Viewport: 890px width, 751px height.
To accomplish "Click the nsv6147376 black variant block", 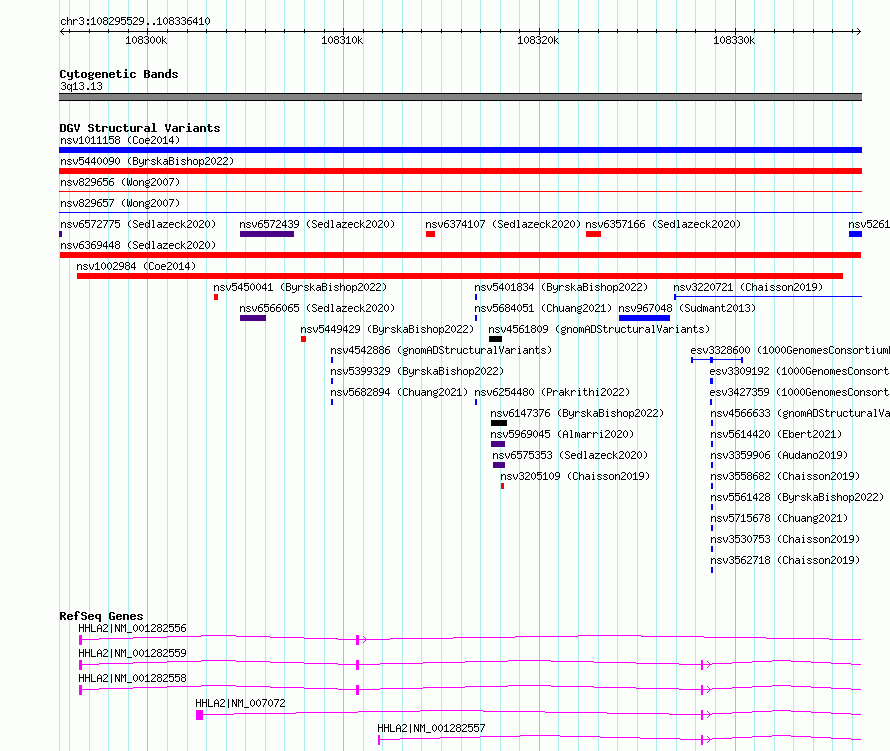I will point(499,423).
